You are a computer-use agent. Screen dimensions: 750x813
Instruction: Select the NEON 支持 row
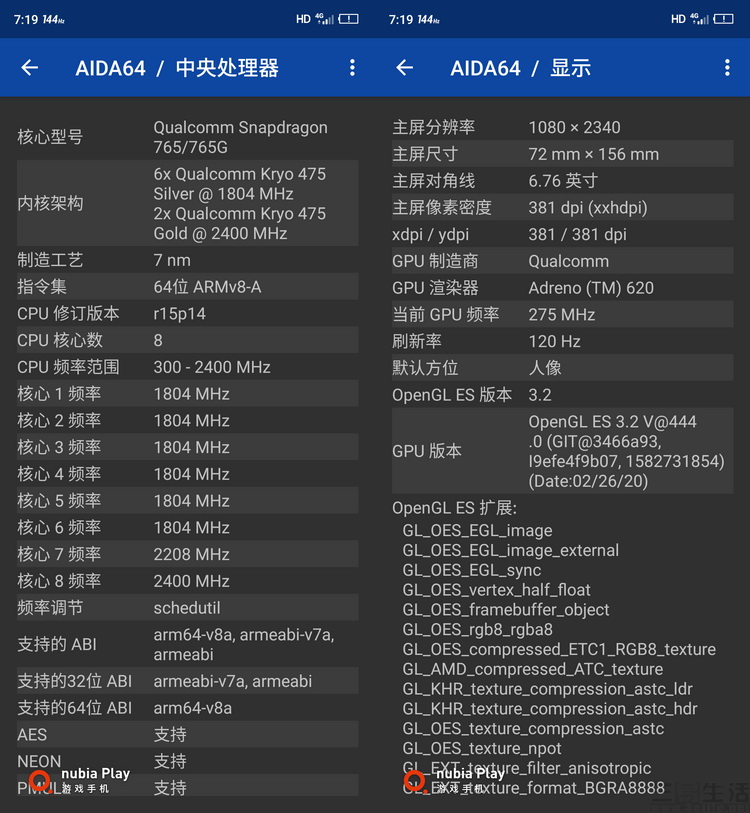tap(188, 761)
